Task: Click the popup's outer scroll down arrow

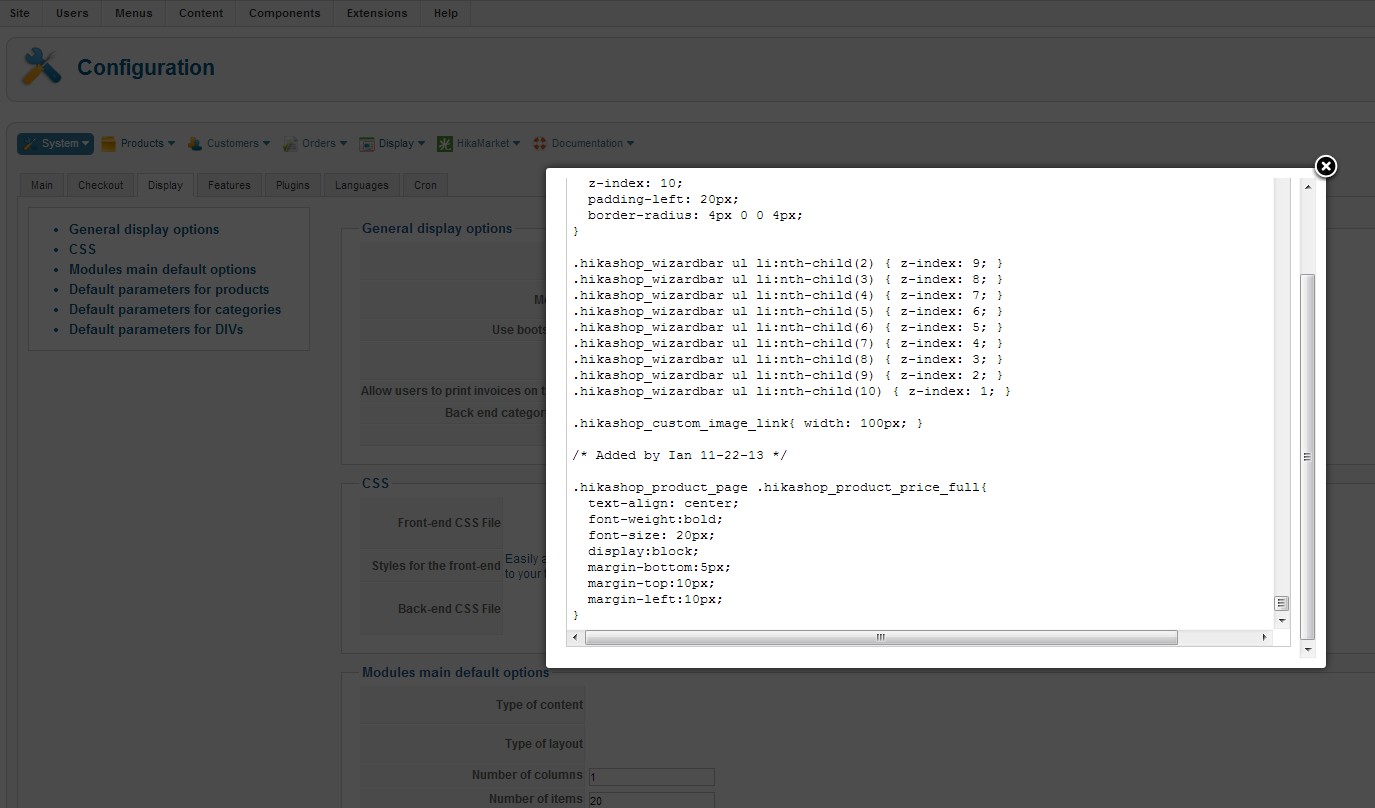Action: [1307, 650]
